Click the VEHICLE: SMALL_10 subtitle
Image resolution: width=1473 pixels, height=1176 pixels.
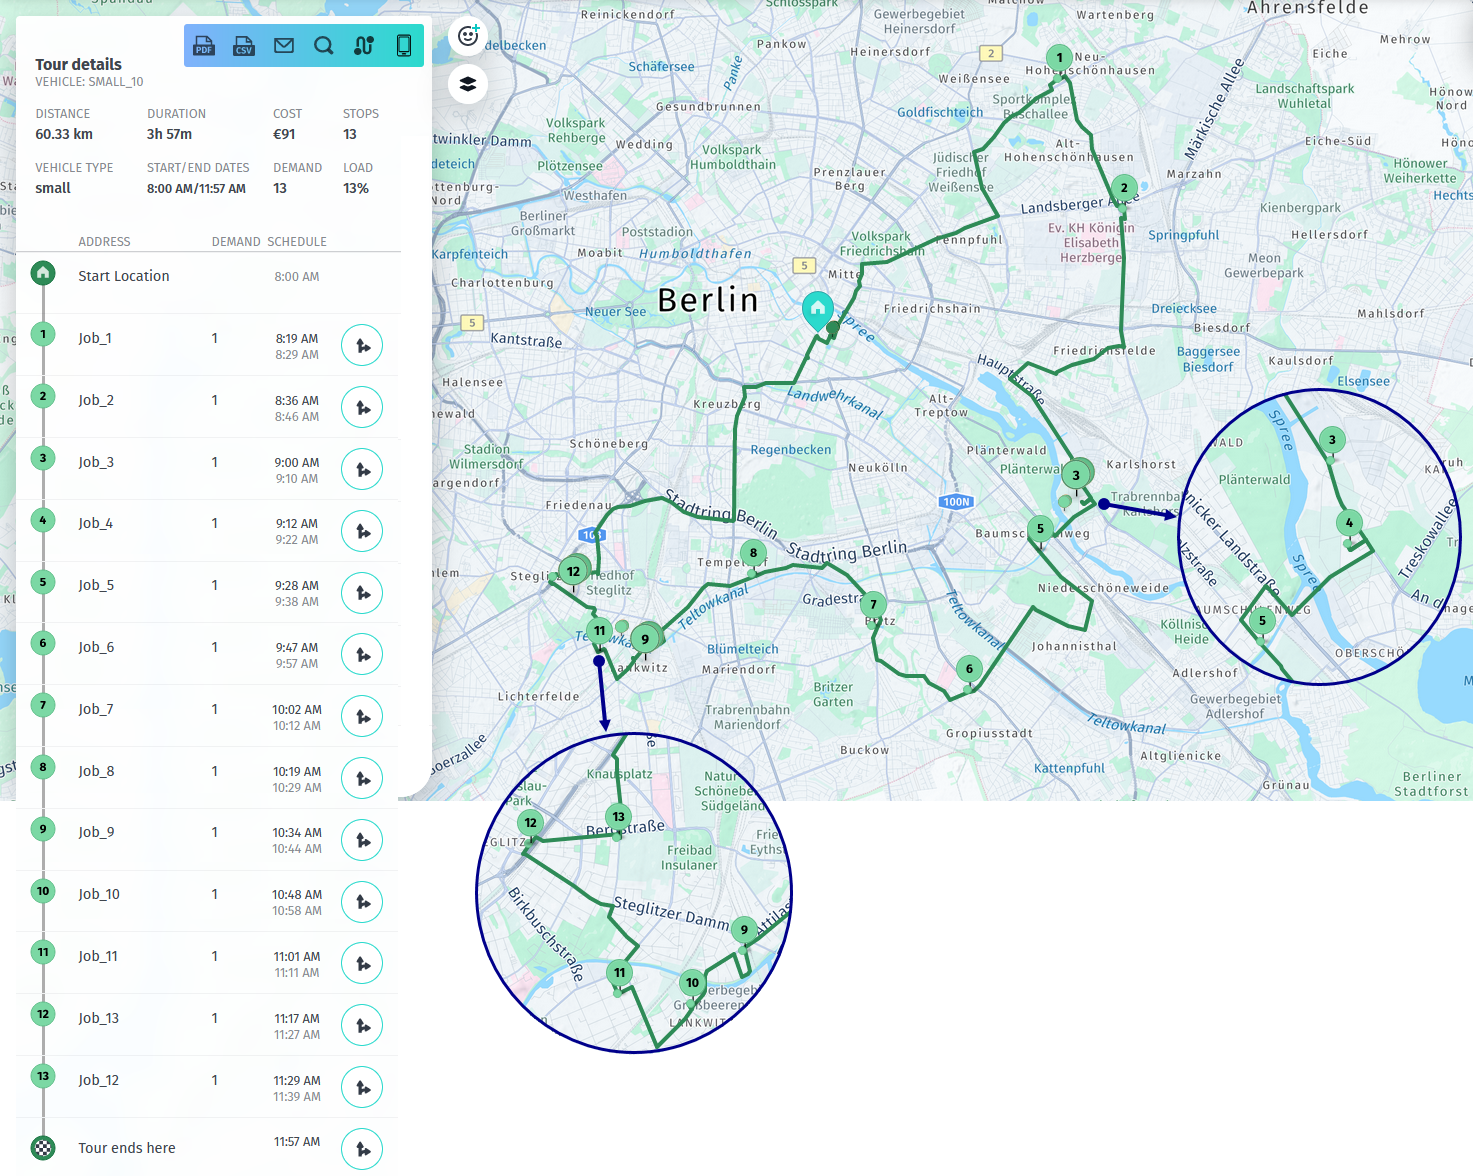89,82
